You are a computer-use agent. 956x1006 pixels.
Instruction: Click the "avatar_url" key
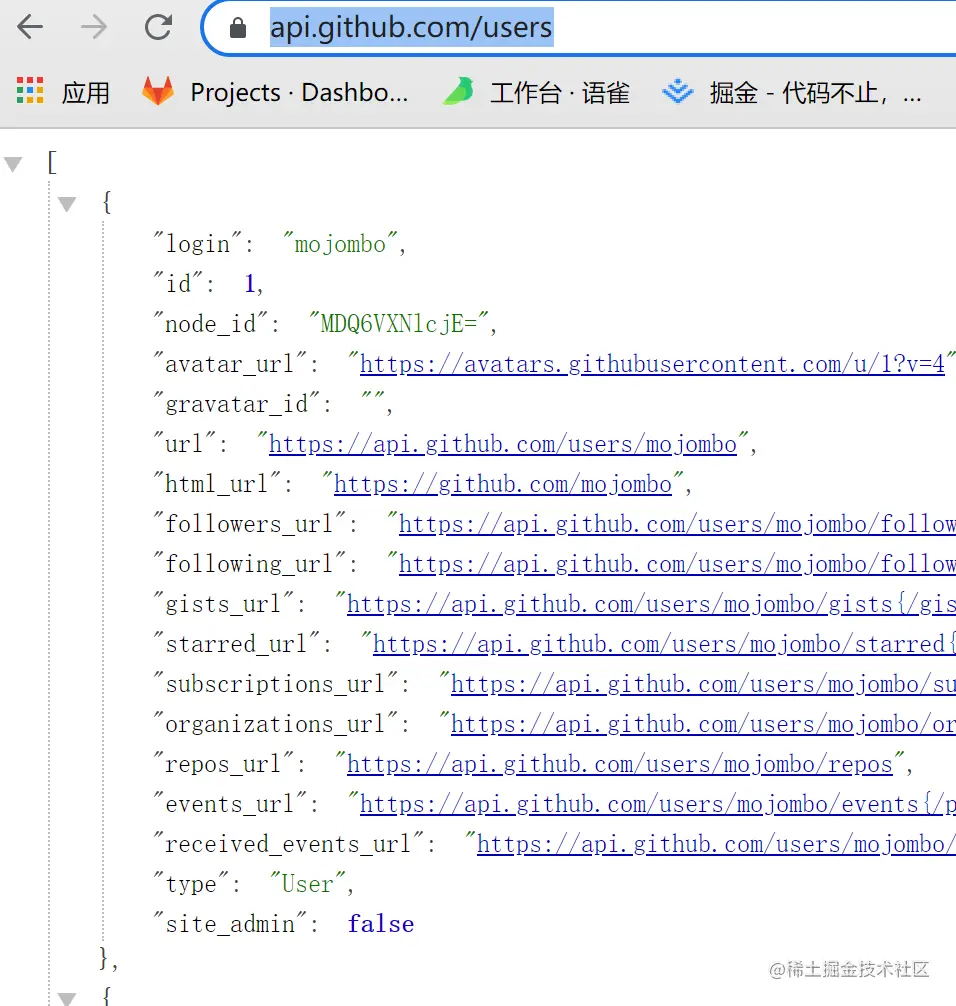coord(230,364)
